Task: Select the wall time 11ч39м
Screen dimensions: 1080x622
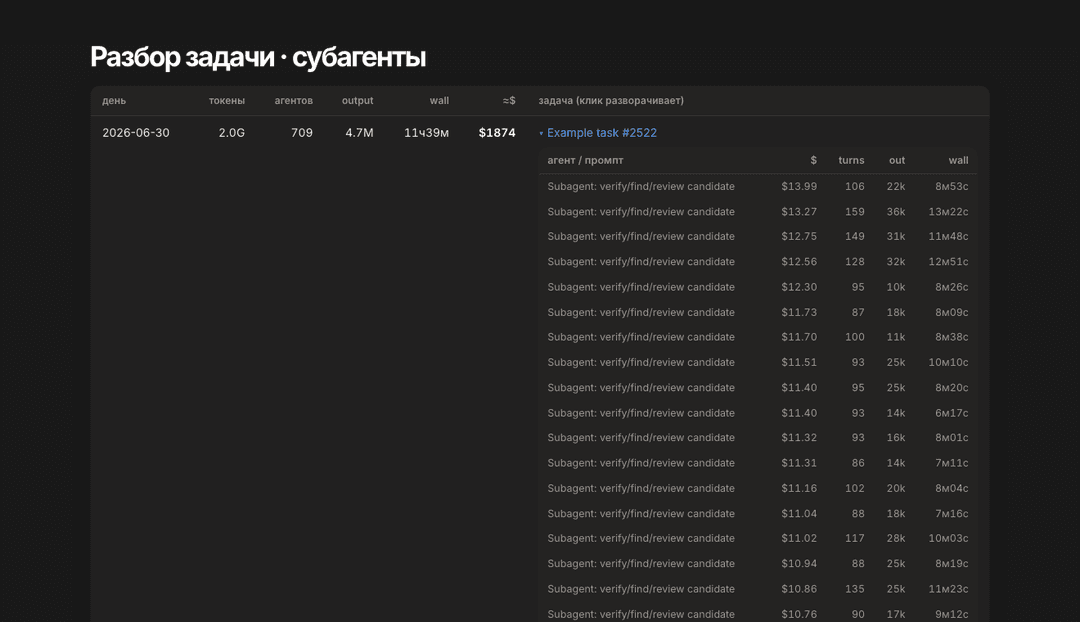Action: point(426,133)
